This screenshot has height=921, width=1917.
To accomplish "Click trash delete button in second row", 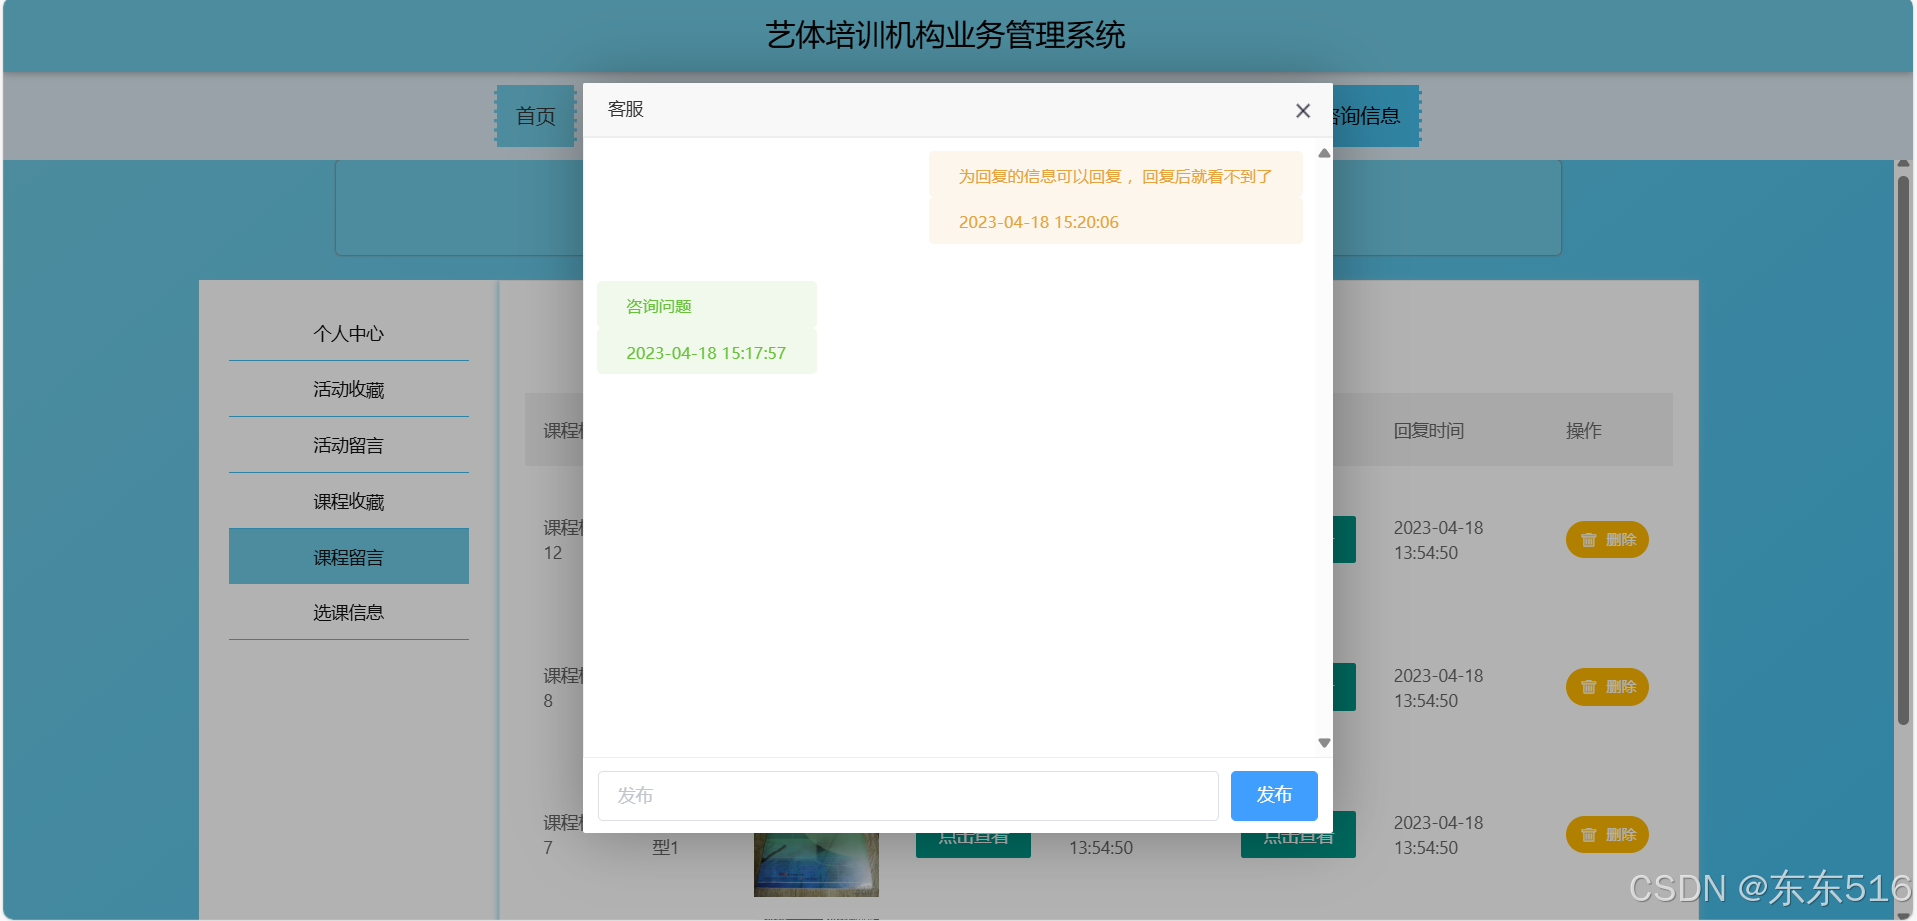I will pos(1606,687).
